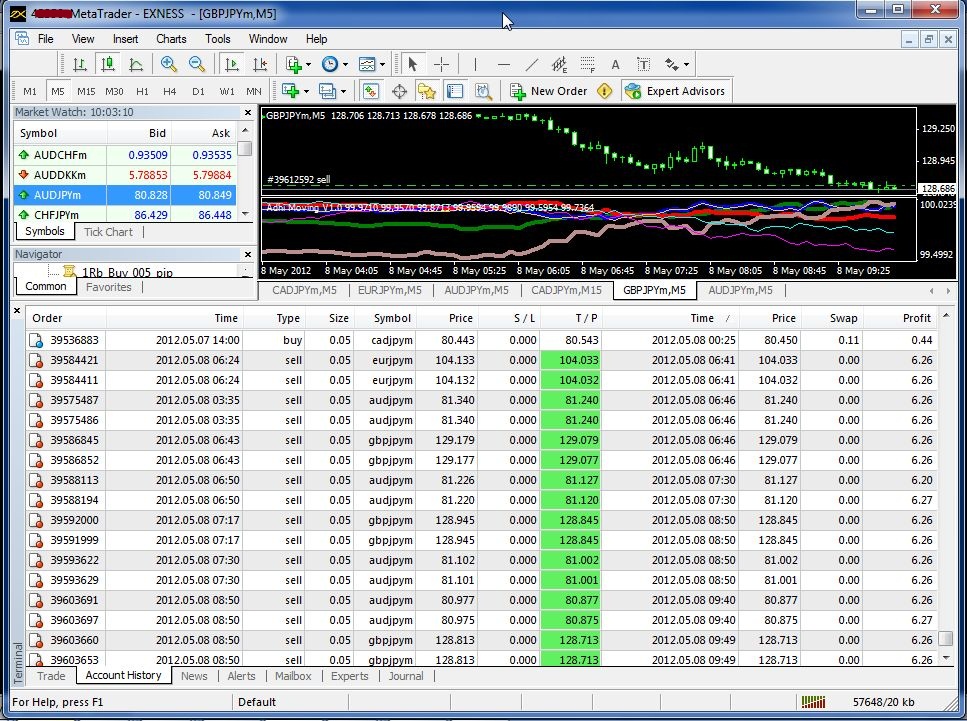This screenshot has height=721, width=967.
Task: Select the cursor arrow tool
Action: [x=413, y=64]
